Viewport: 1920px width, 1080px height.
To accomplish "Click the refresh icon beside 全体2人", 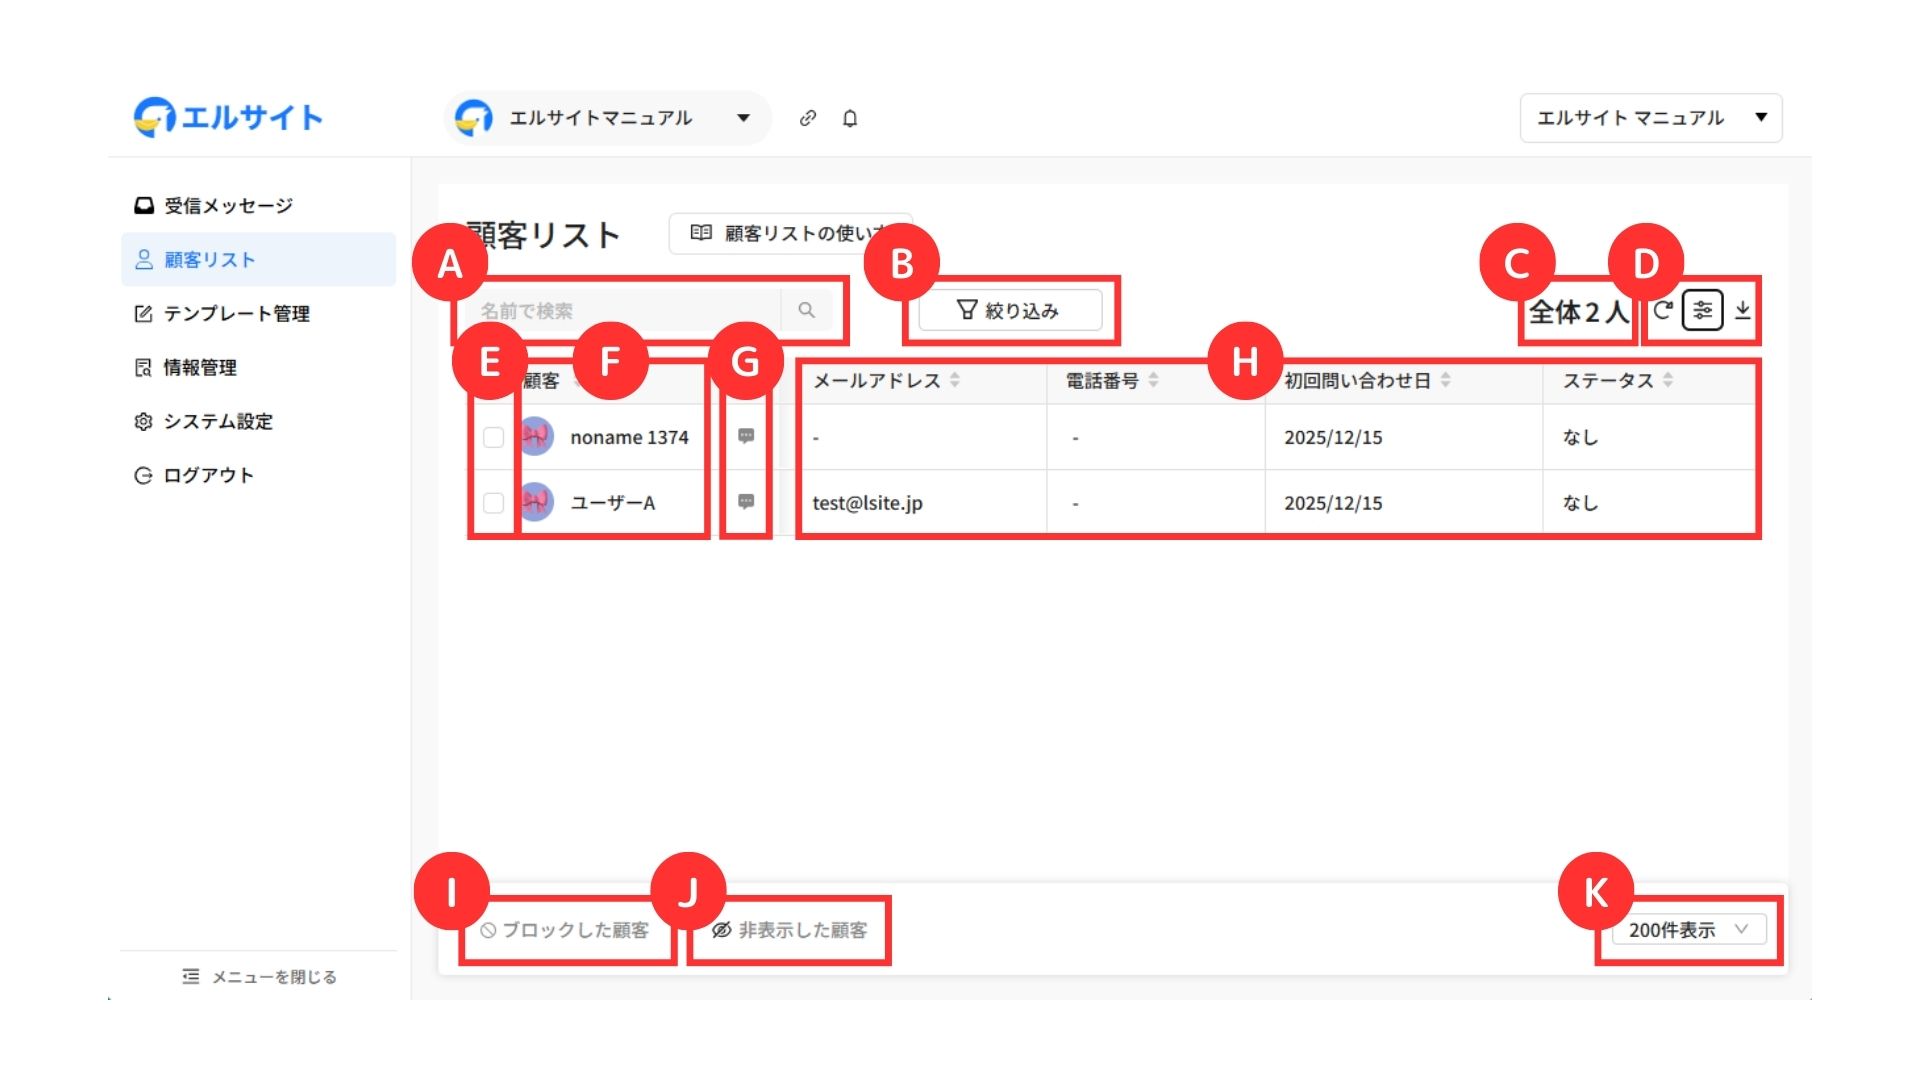I will click(x=1662, y=310).
